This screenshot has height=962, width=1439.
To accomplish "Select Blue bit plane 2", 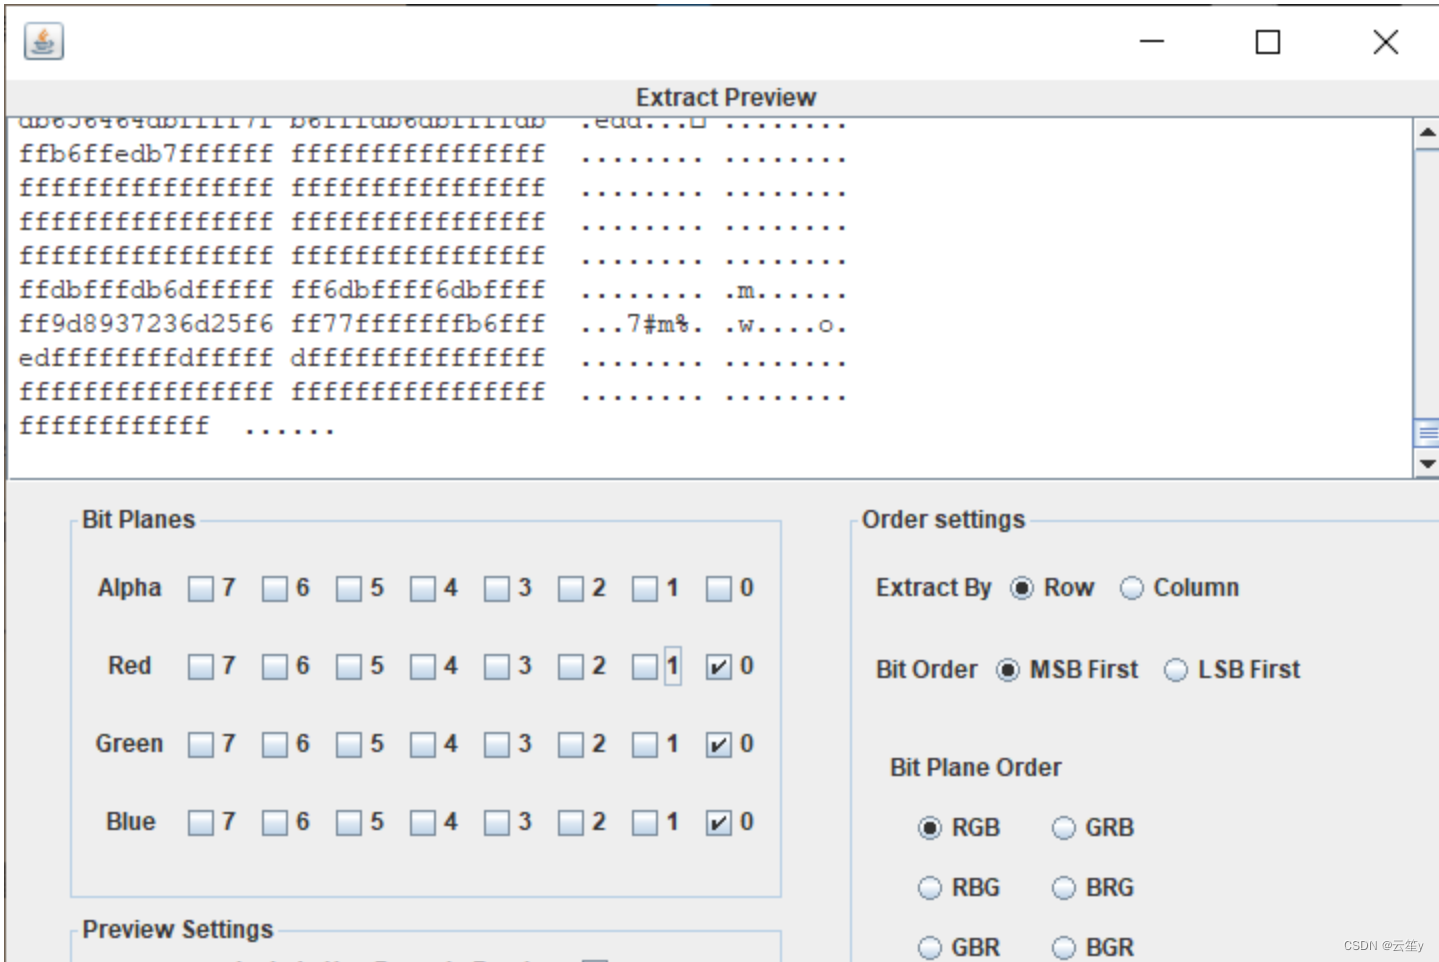I will (571, 823).
